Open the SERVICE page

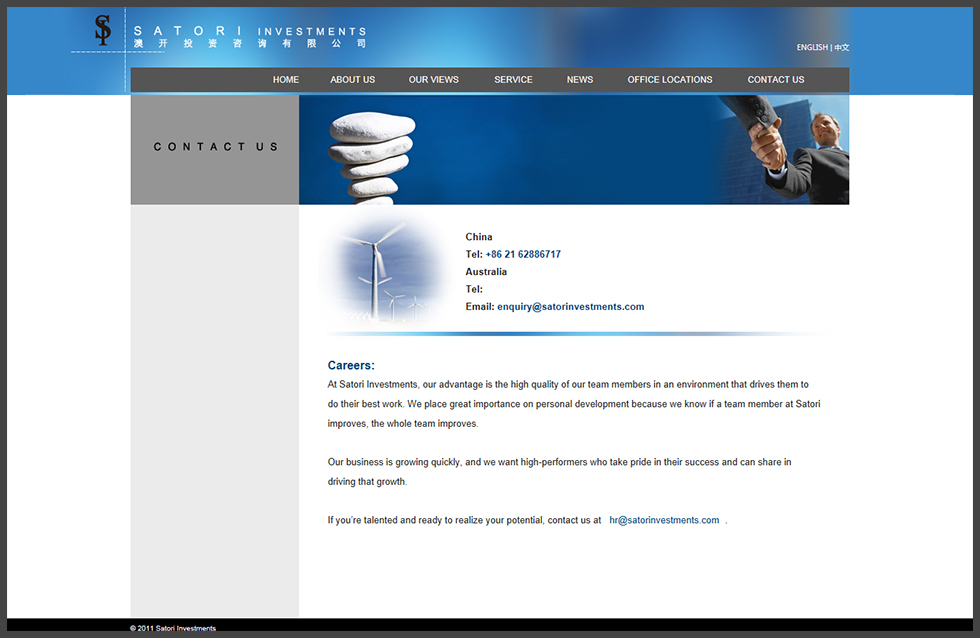tap(513, 80)
